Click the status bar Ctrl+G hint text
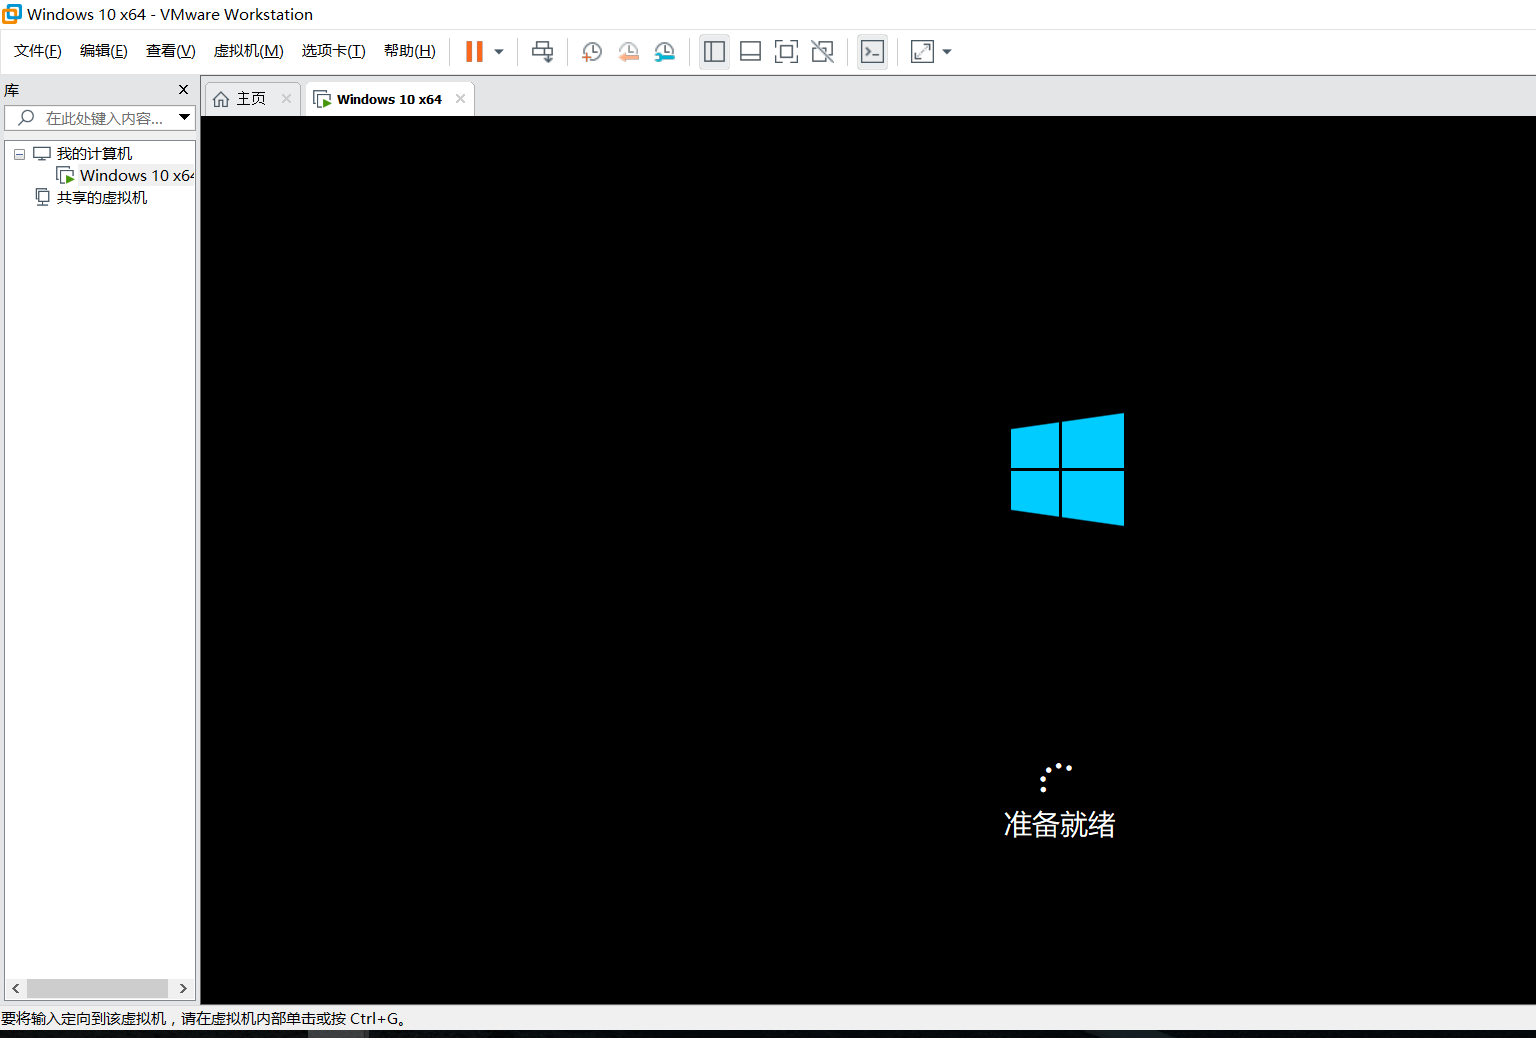This screenshot has height=1038, width=1536. [204, 1019]
